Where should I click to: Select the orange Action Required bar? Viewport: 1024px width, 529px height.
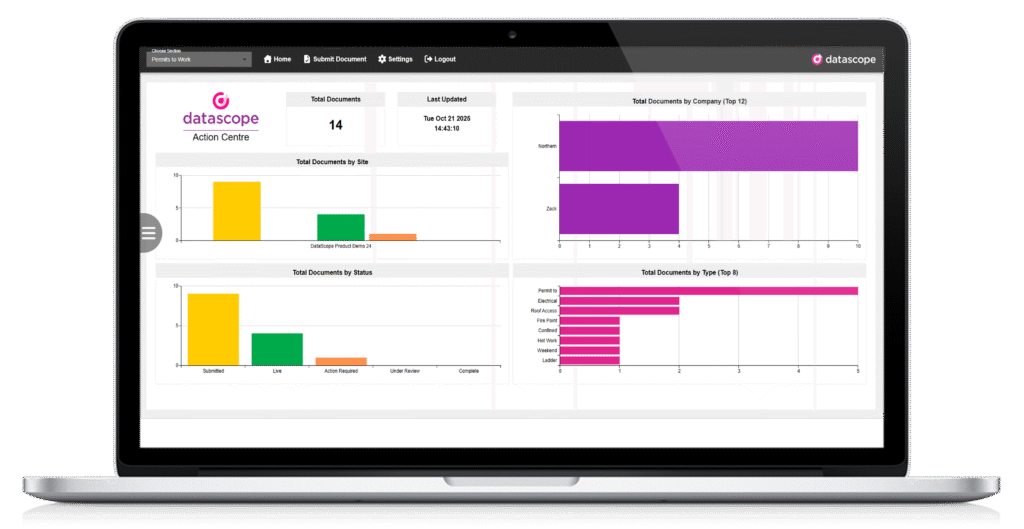(x=341, y=361)
